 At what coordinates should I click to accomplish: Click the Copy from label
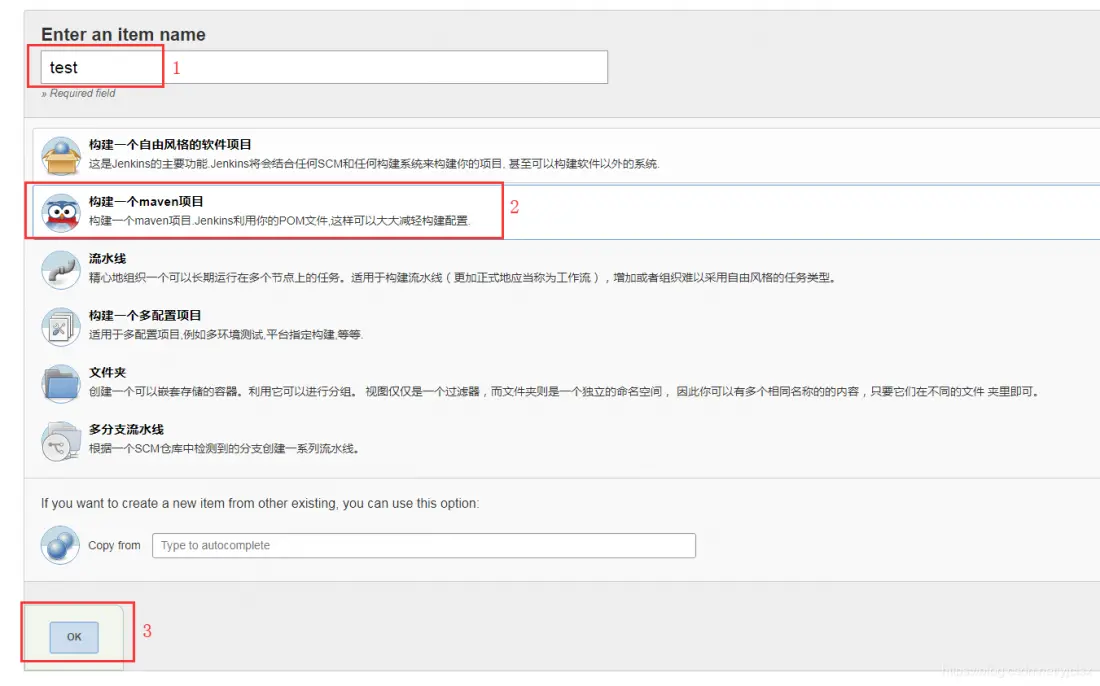pos(114,545)
